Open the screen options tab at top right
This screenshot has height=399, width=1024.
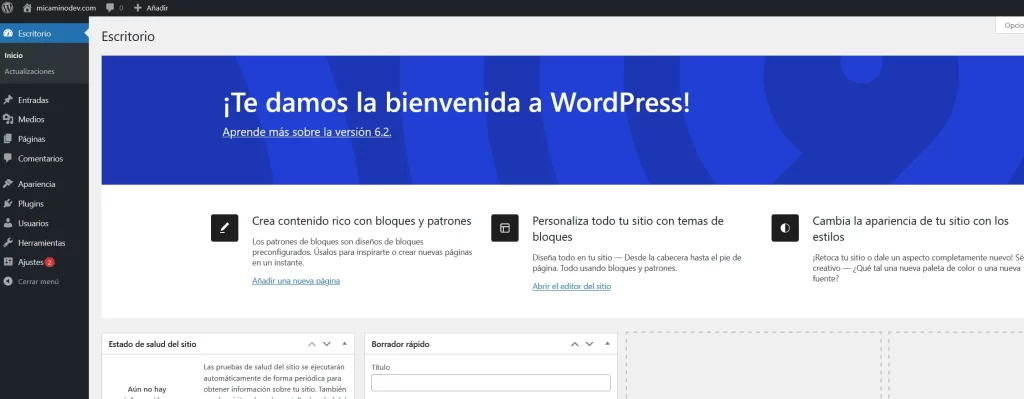click(1010, 25)
